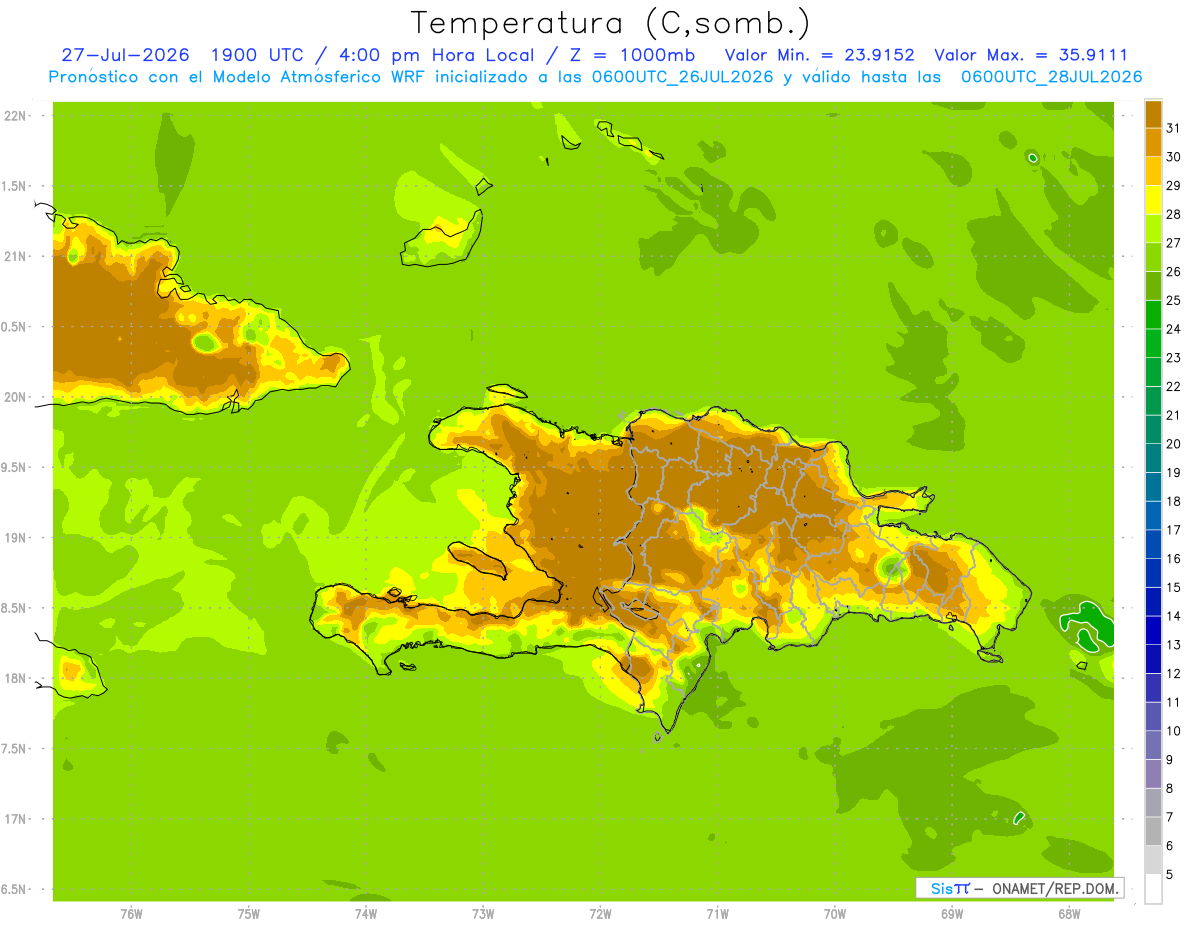The image size is (1200, 927).
Task: Click the white swatch below legend value 5
Action: click(x=1153, y=889)
